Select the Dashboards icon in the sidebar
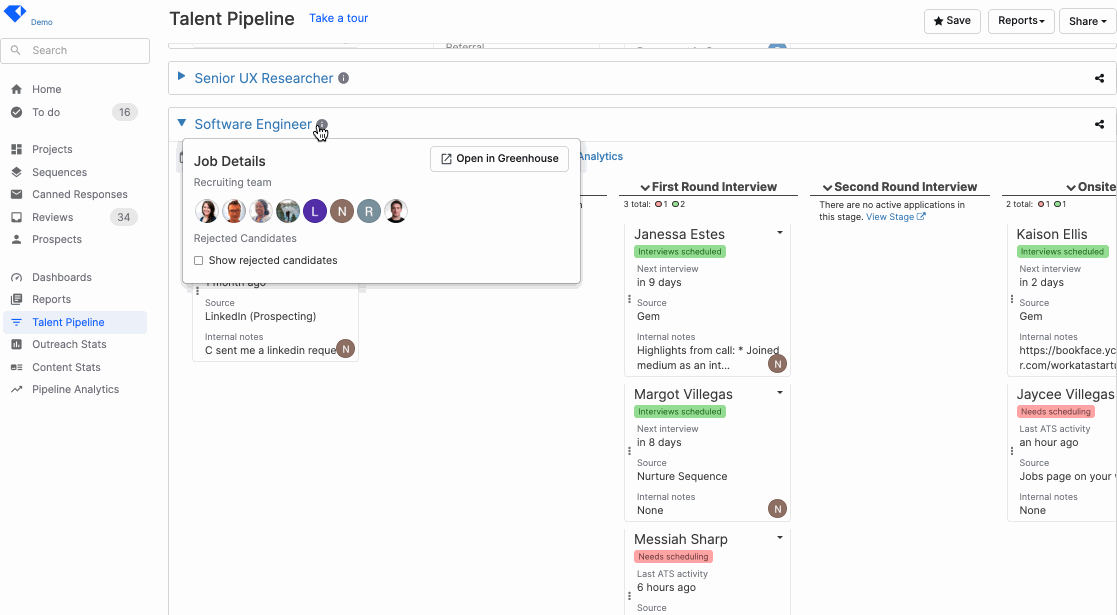The height and width of the screenshot is (615, 1117). 14,277
